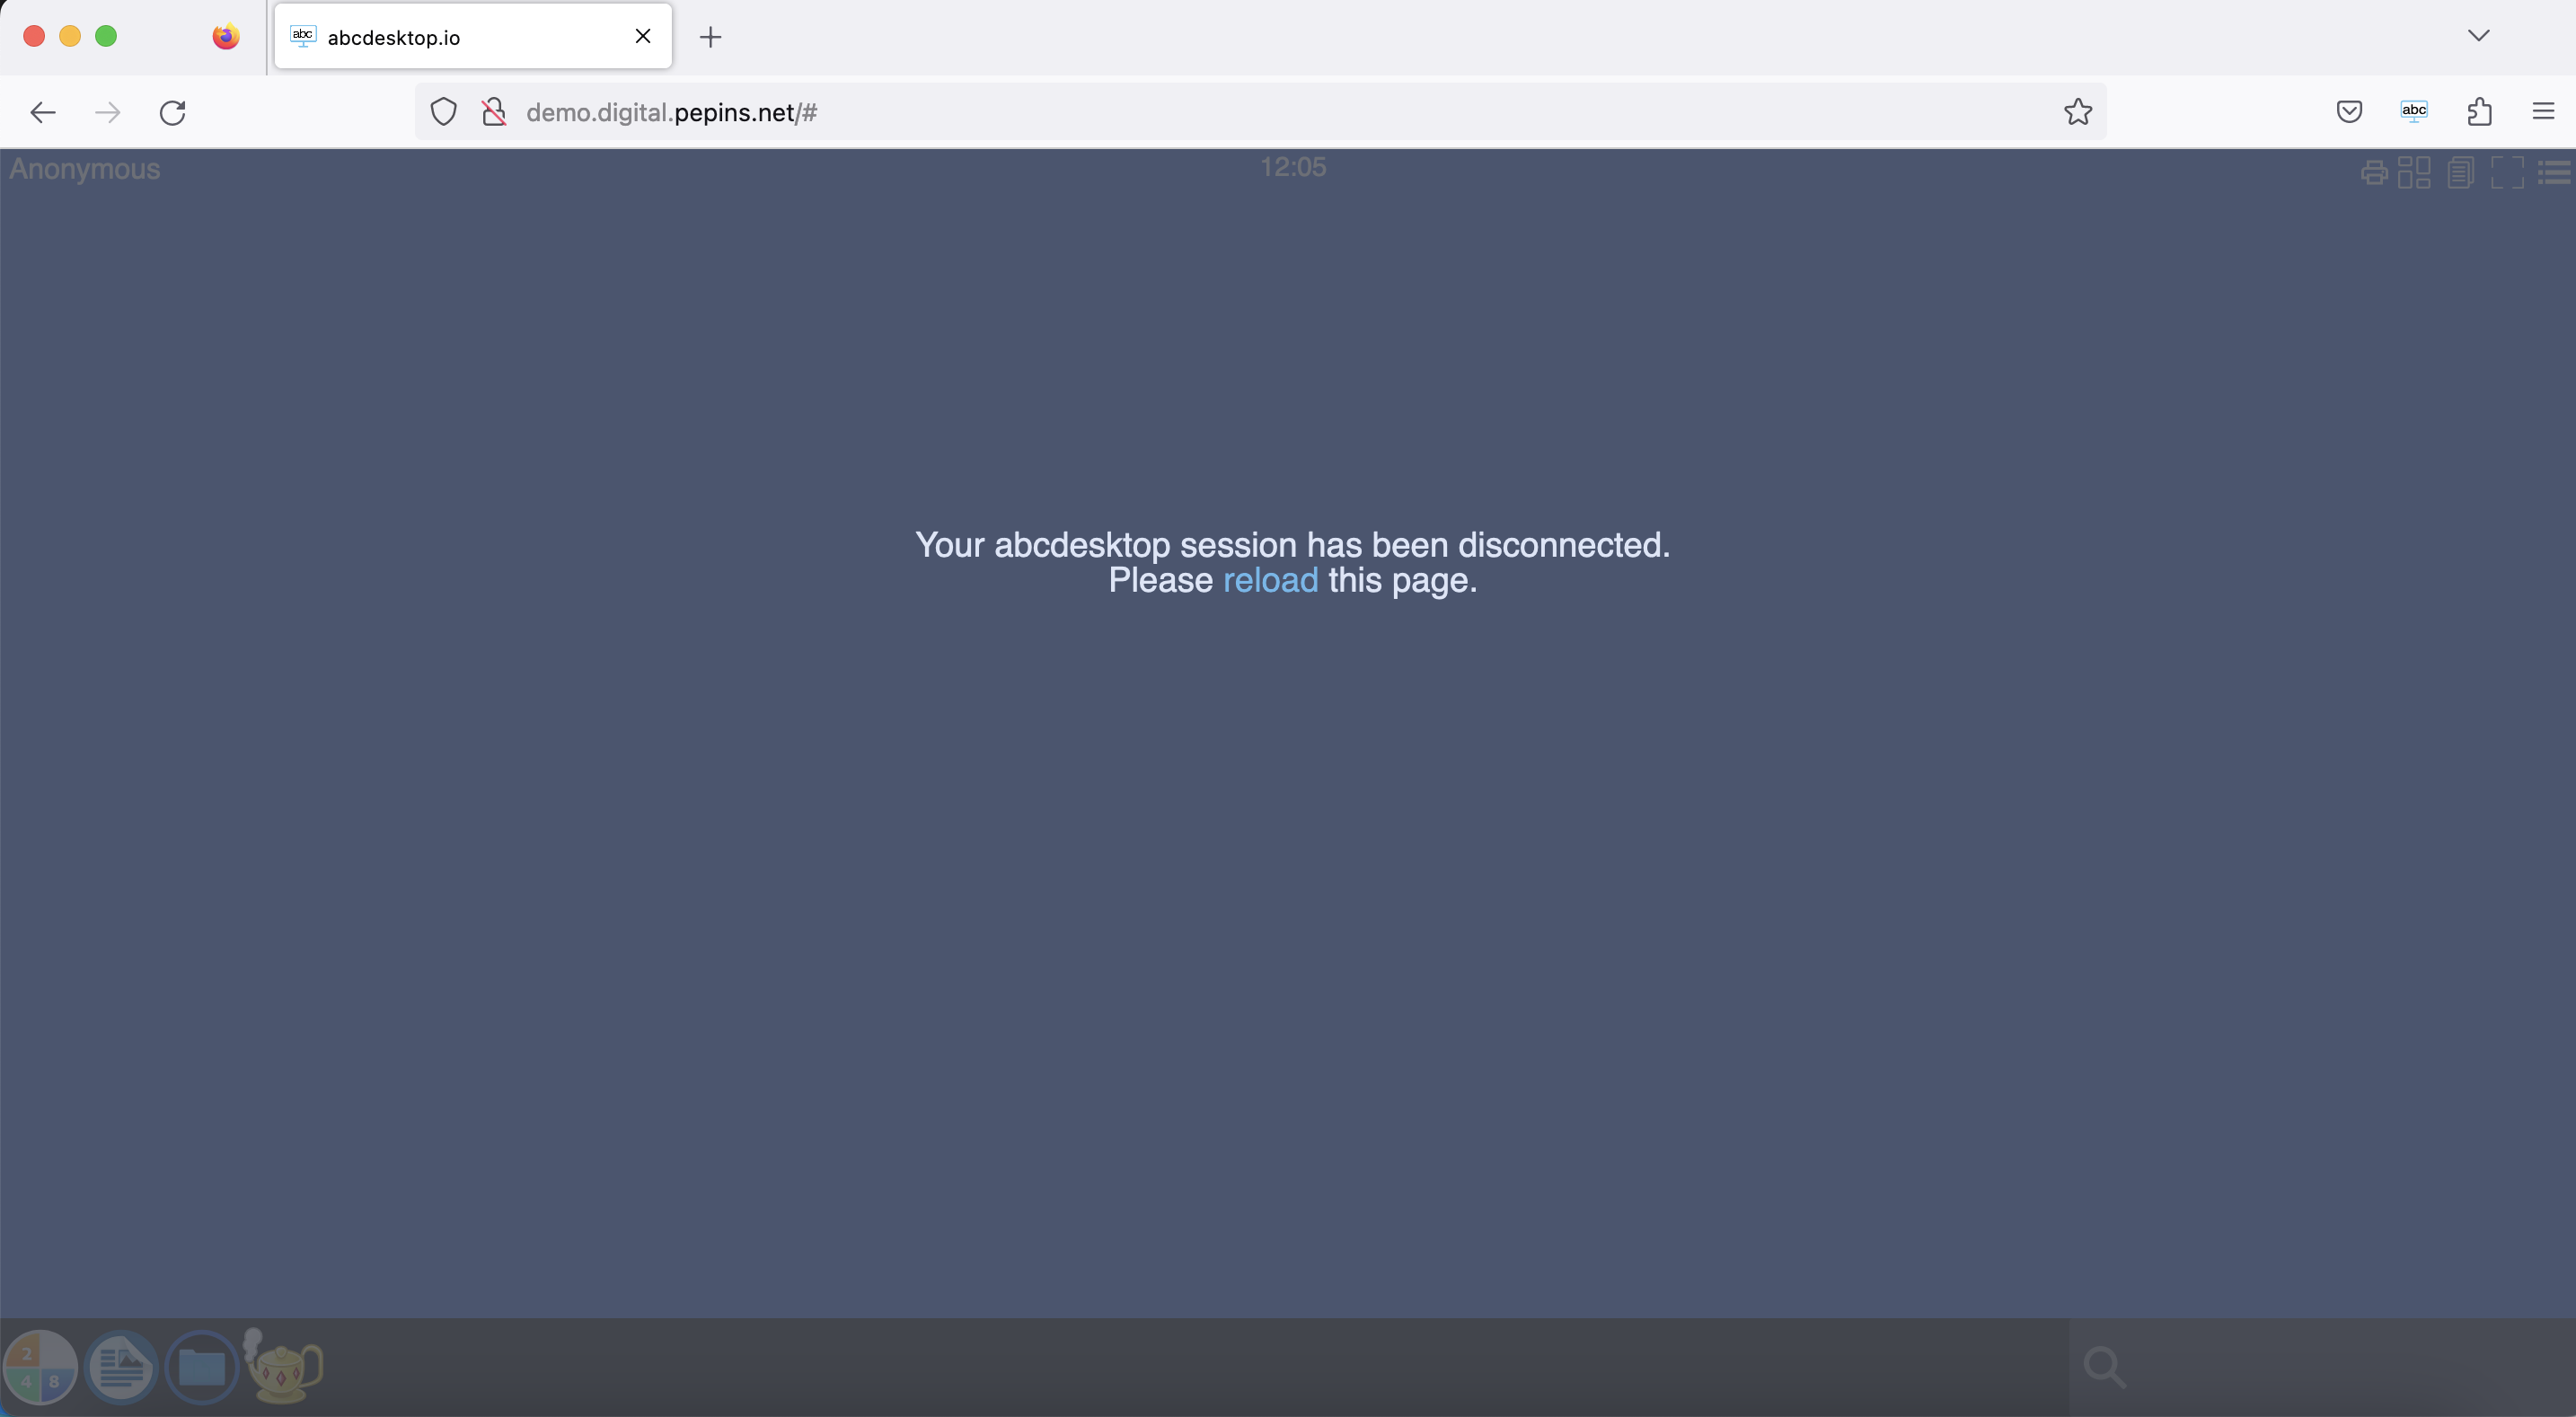Viewport: 2576px width, 1417px height.
Task: Open the extensions puzzle icon
Action: [2479, 111]
